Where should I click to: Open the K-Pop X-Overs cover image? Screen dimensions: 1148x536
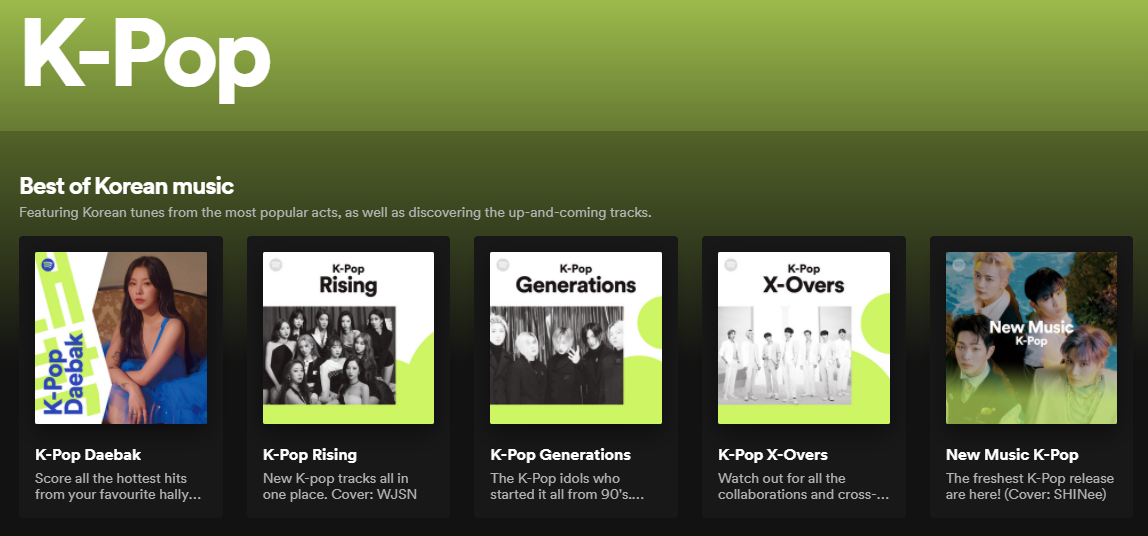[804, 338]
